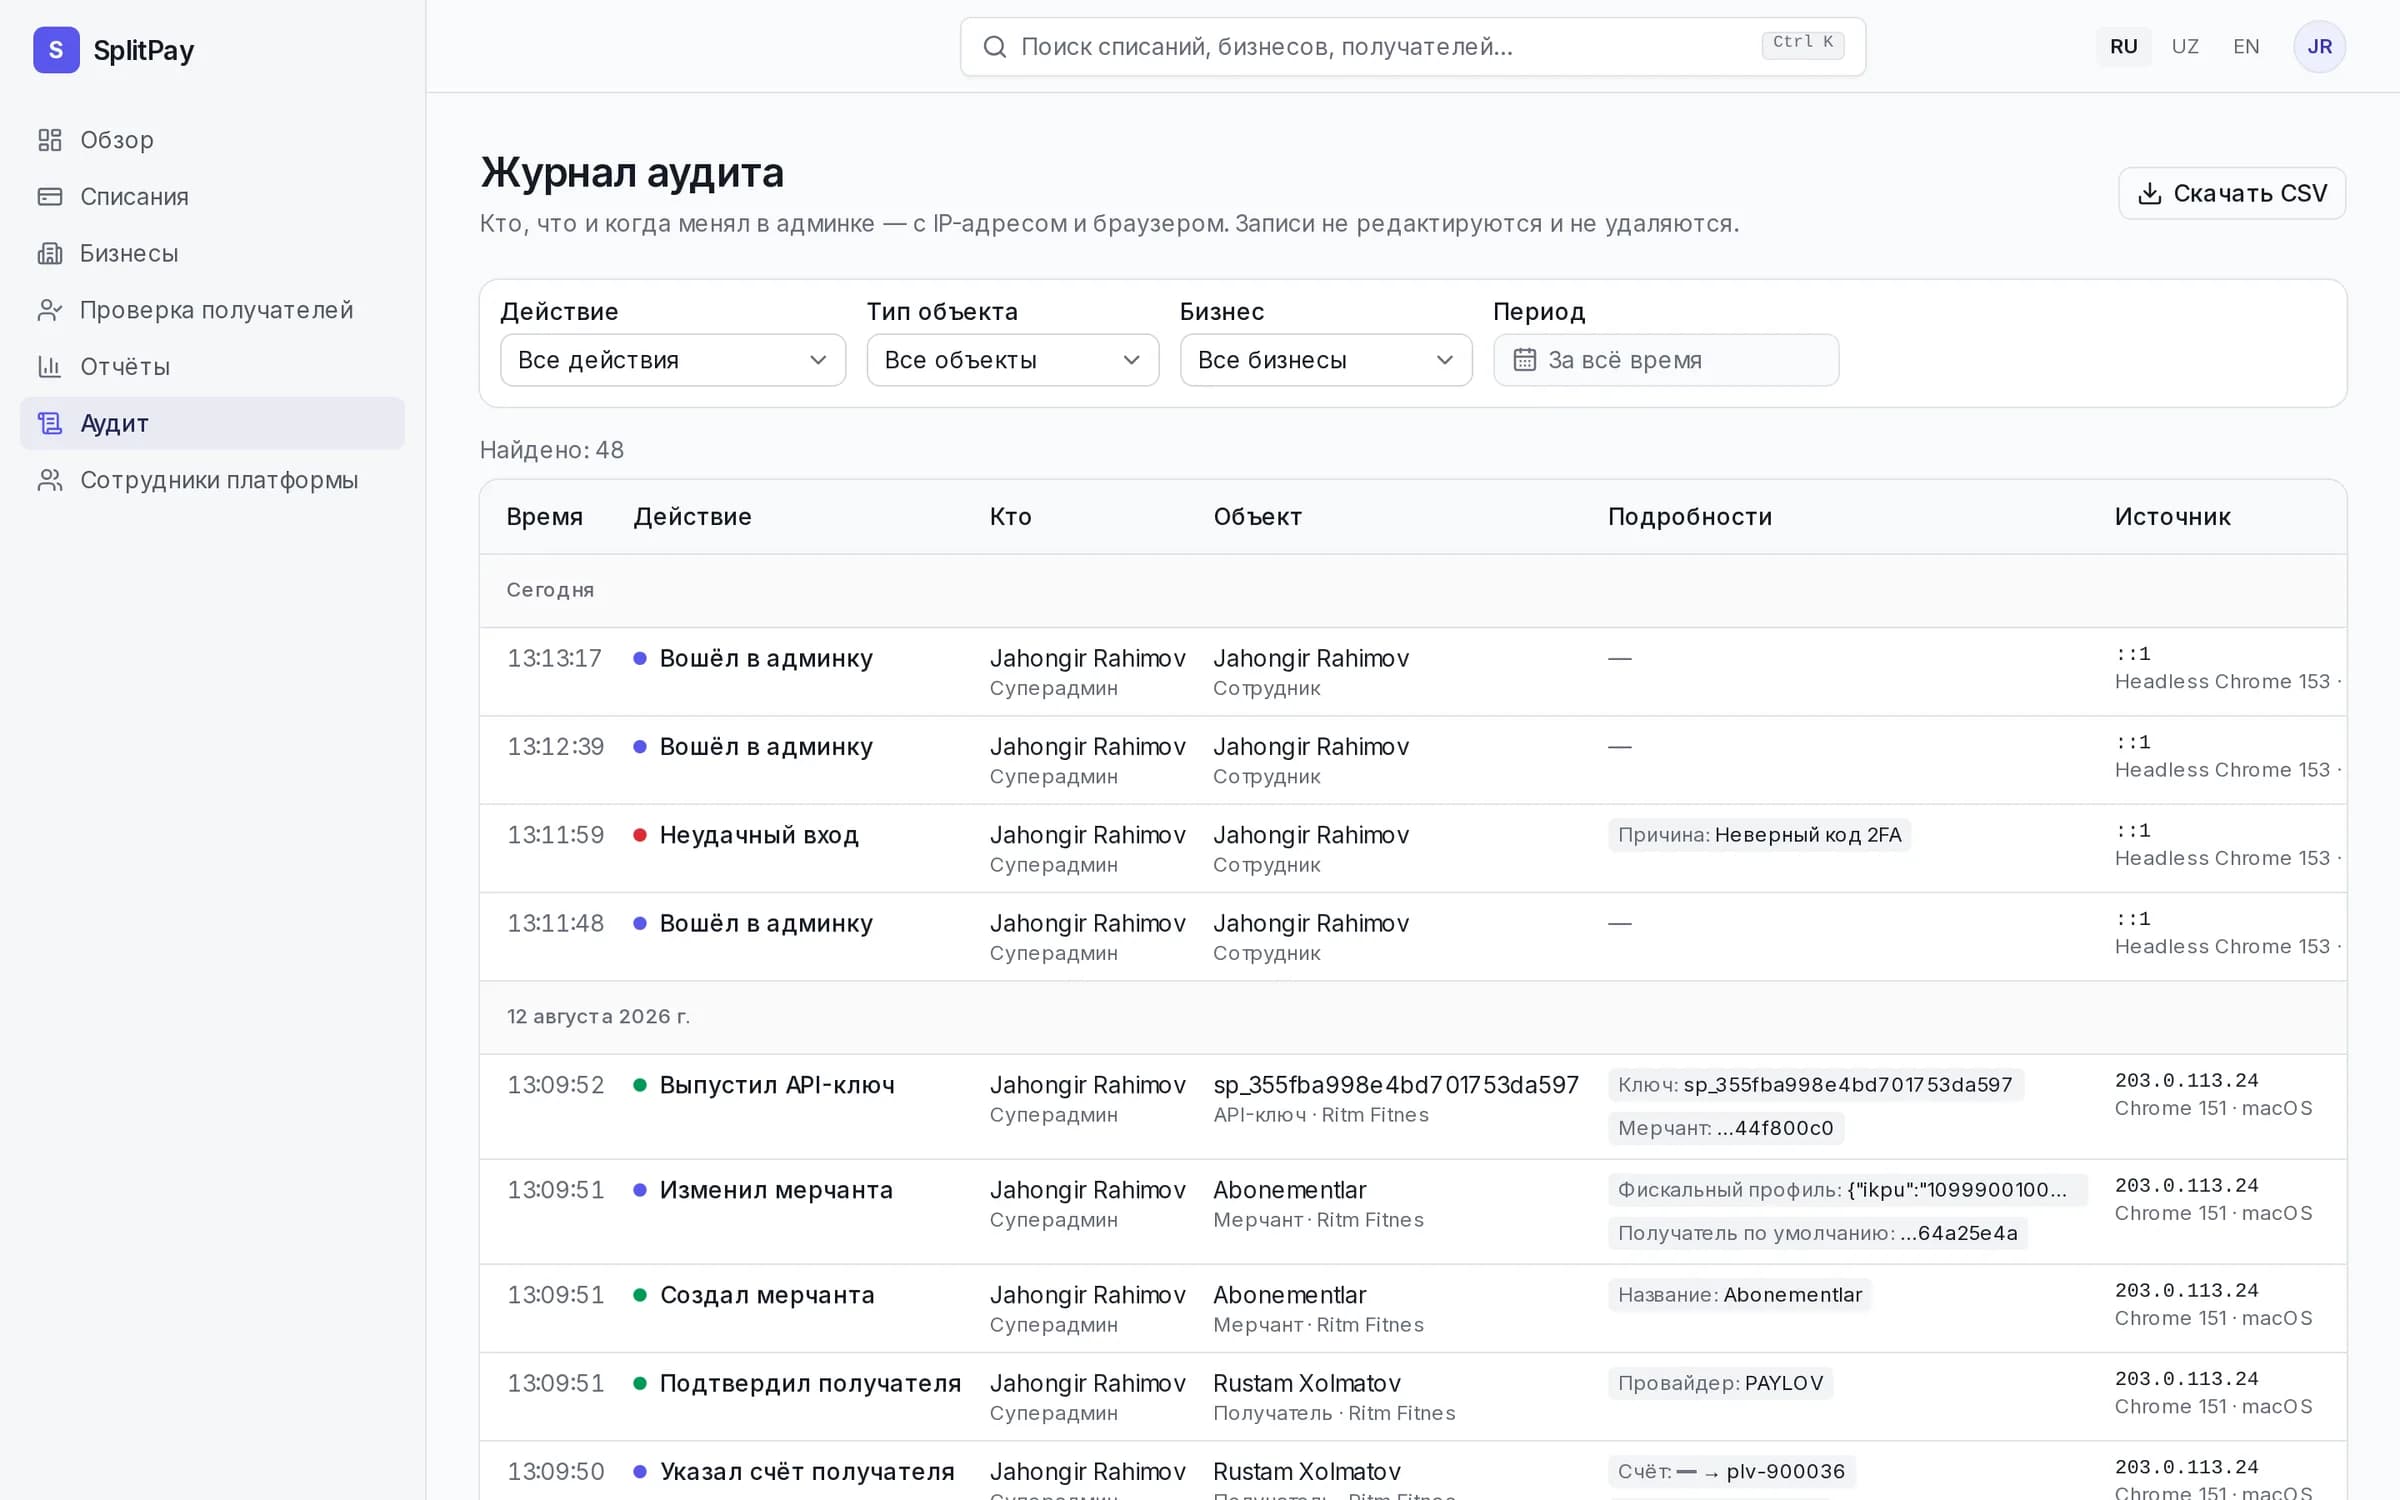Click the Сотрудники платформы people icon
The width and height of the screenshot is (2400, 1500).
50,480
